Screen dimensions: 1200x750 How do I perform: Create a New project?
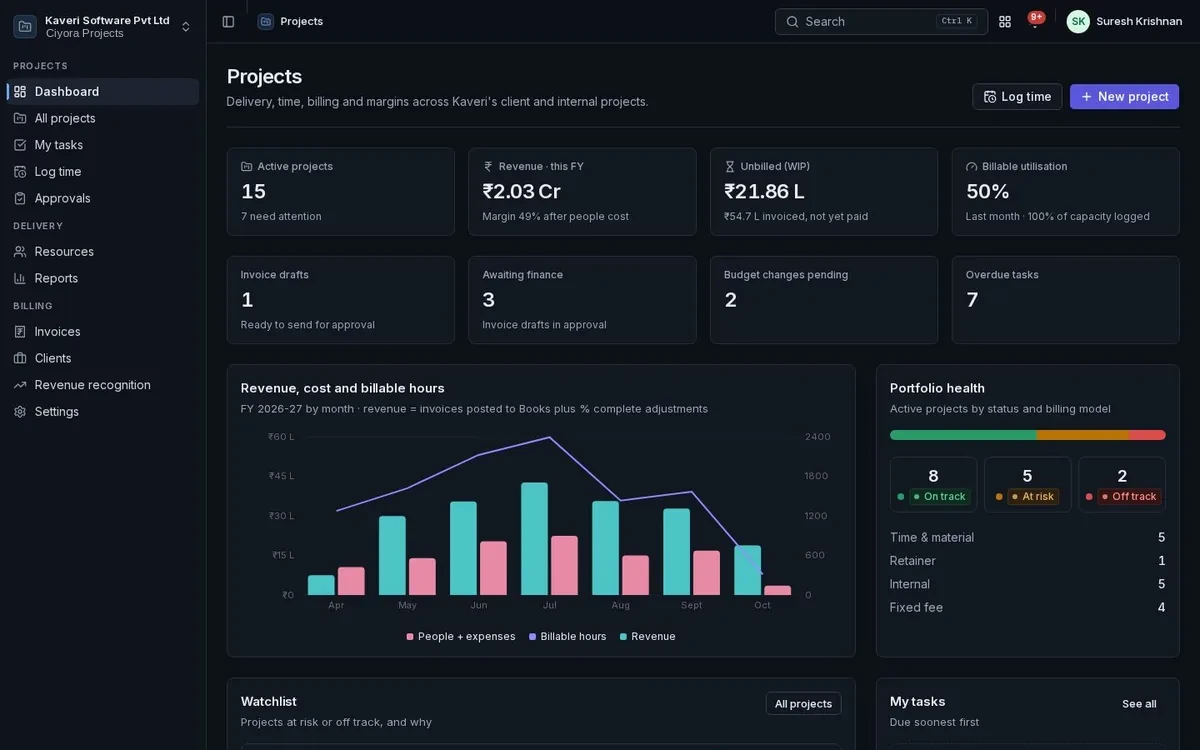1124,96
